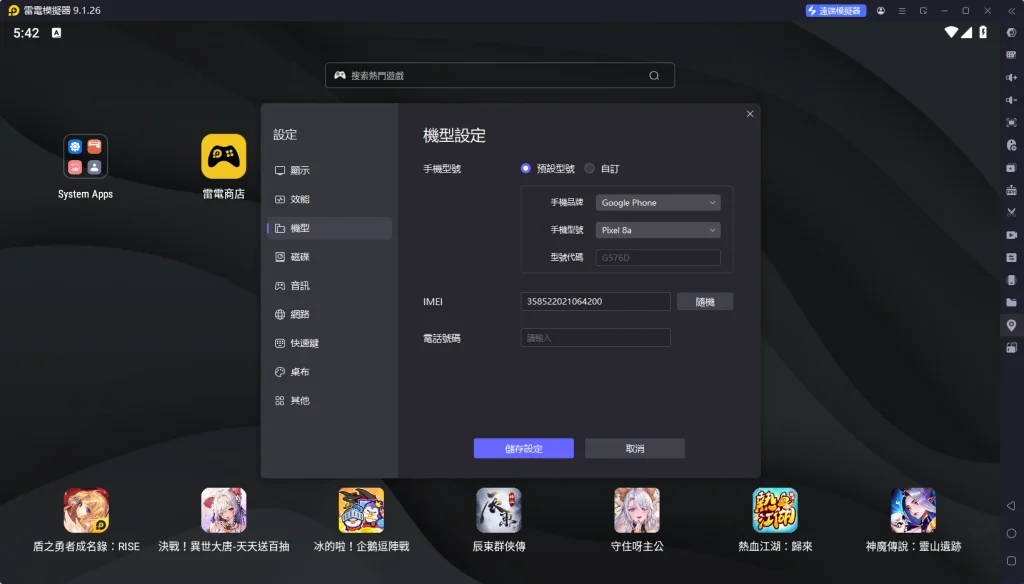
Task: Click Android home circle button
Action: 1012,533
